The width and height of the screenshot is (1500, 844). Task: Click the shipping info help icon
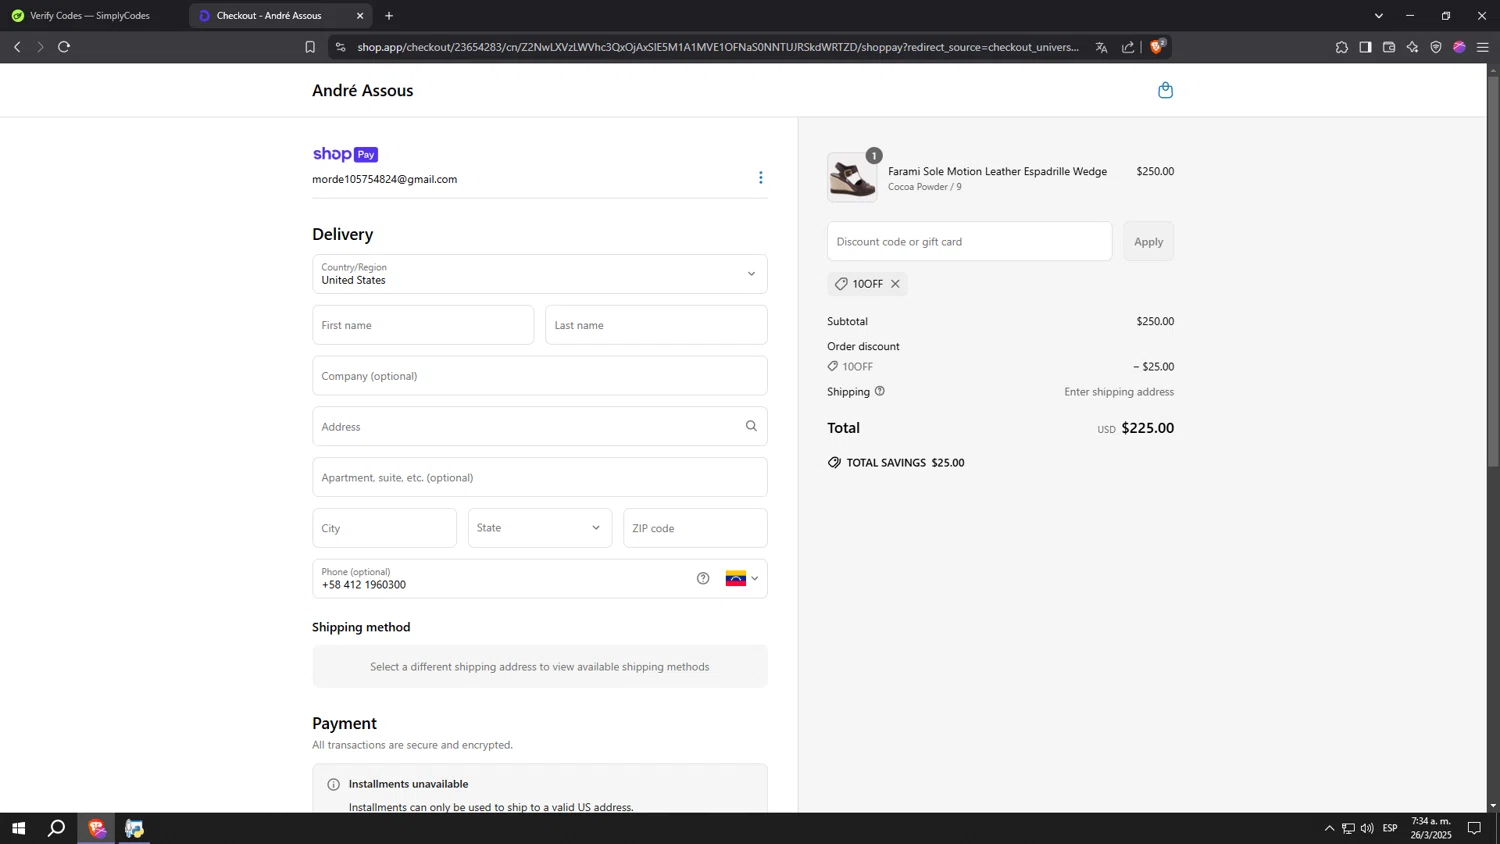click(x=880, y=391)
